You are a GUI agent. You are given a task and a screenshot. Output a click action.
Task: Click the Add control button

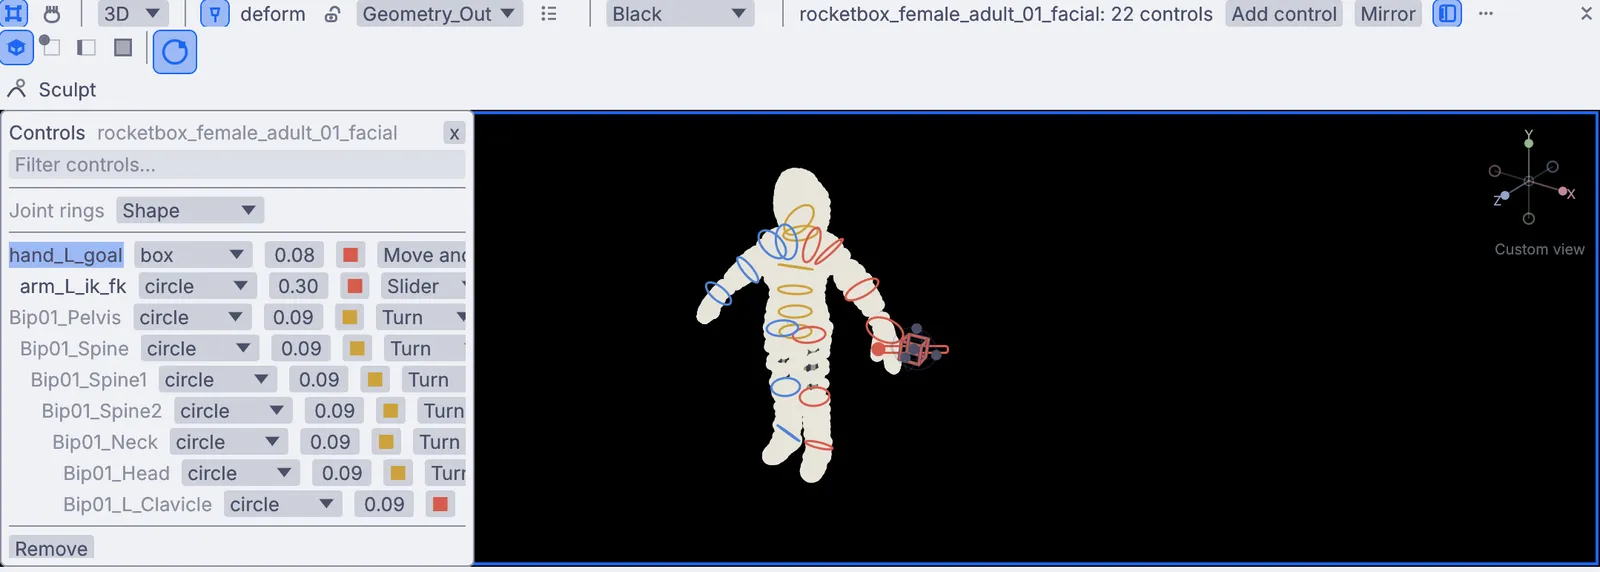click(x=1284, y=14)
